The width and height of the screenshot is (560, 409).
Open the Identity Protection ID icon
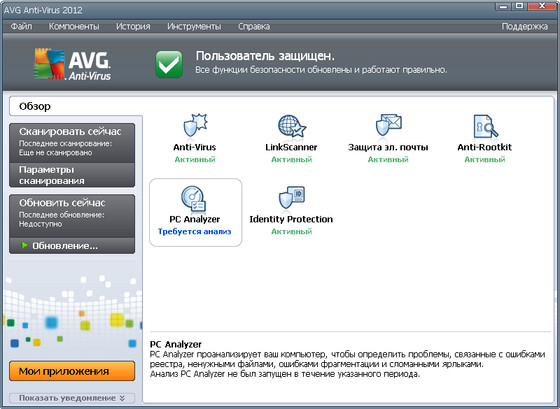pos(291,197)
